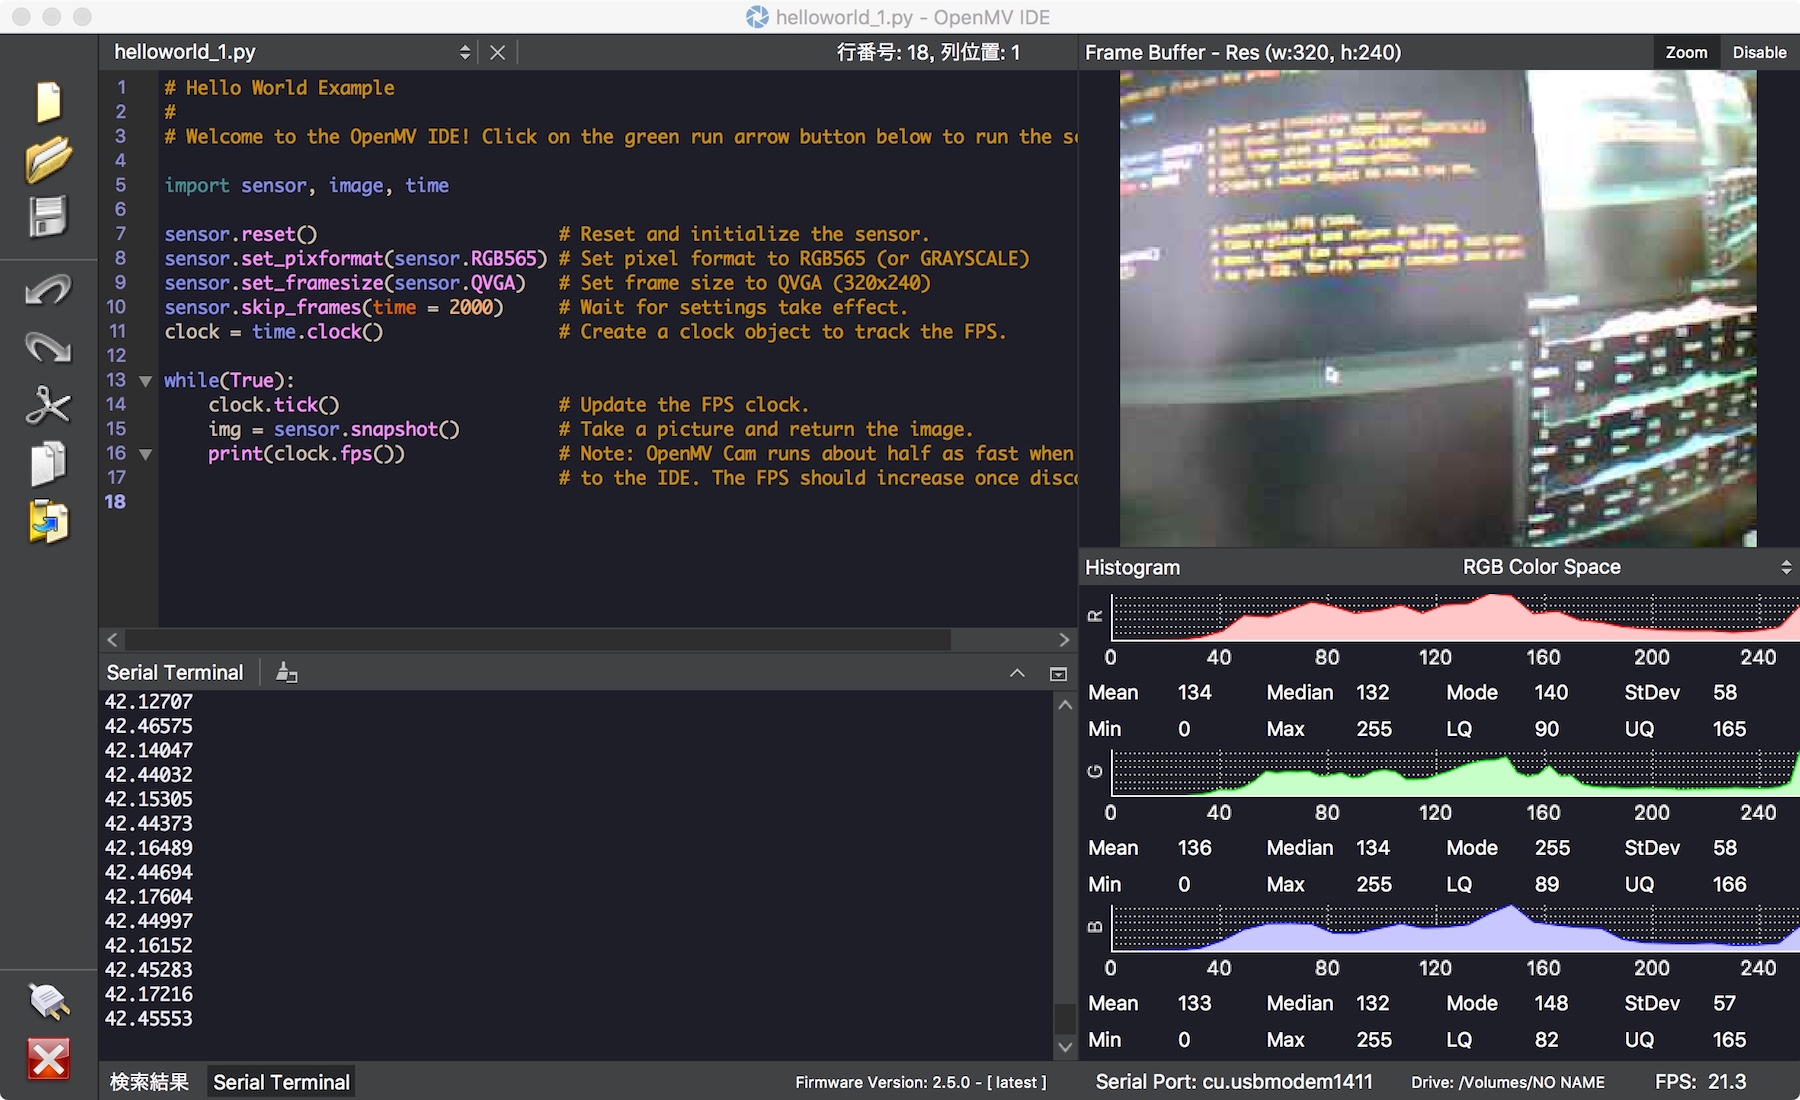Viewport: 1800px width, 1100px height.
Task: Open the RGB Color Space selector
Action: click(1787, 567)
